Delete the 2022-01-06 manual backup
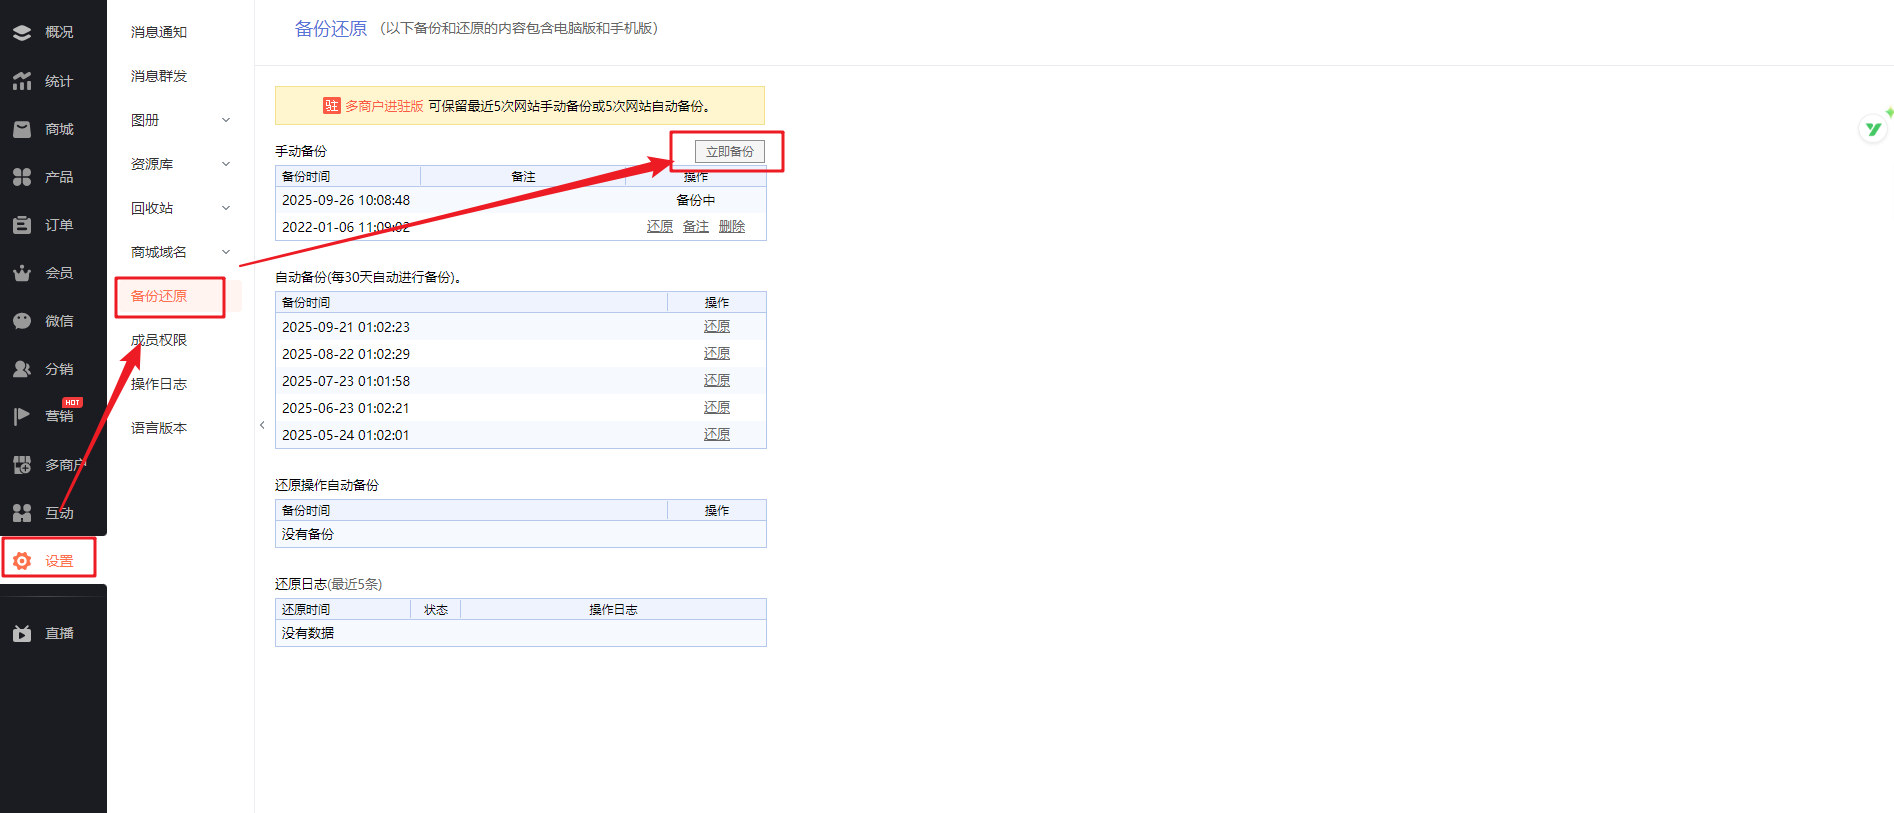 [732, 227]
